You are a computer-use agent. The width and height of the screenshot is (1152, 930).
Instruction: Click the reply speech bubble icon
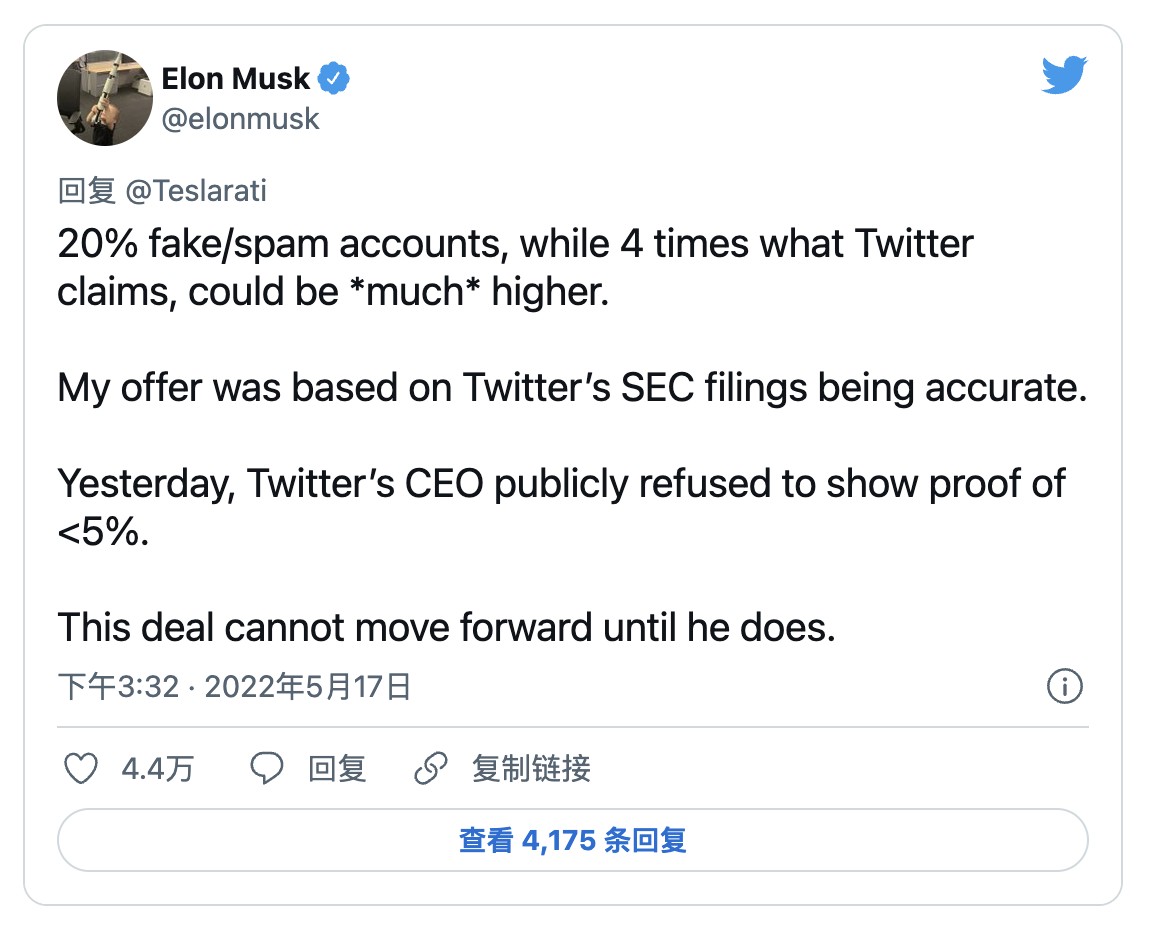point(267,768)
